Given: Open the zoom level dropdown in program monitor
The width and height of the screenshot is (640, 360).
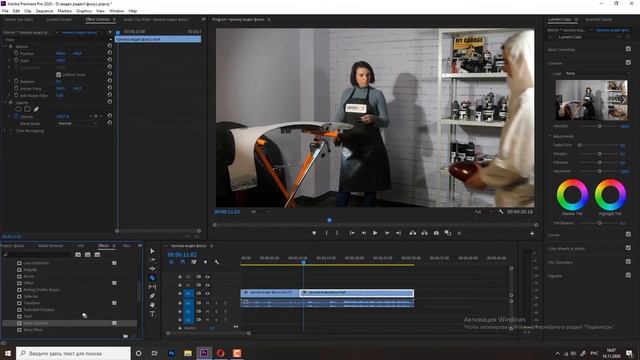Looking at the screenshot, I should click(260, 212).
